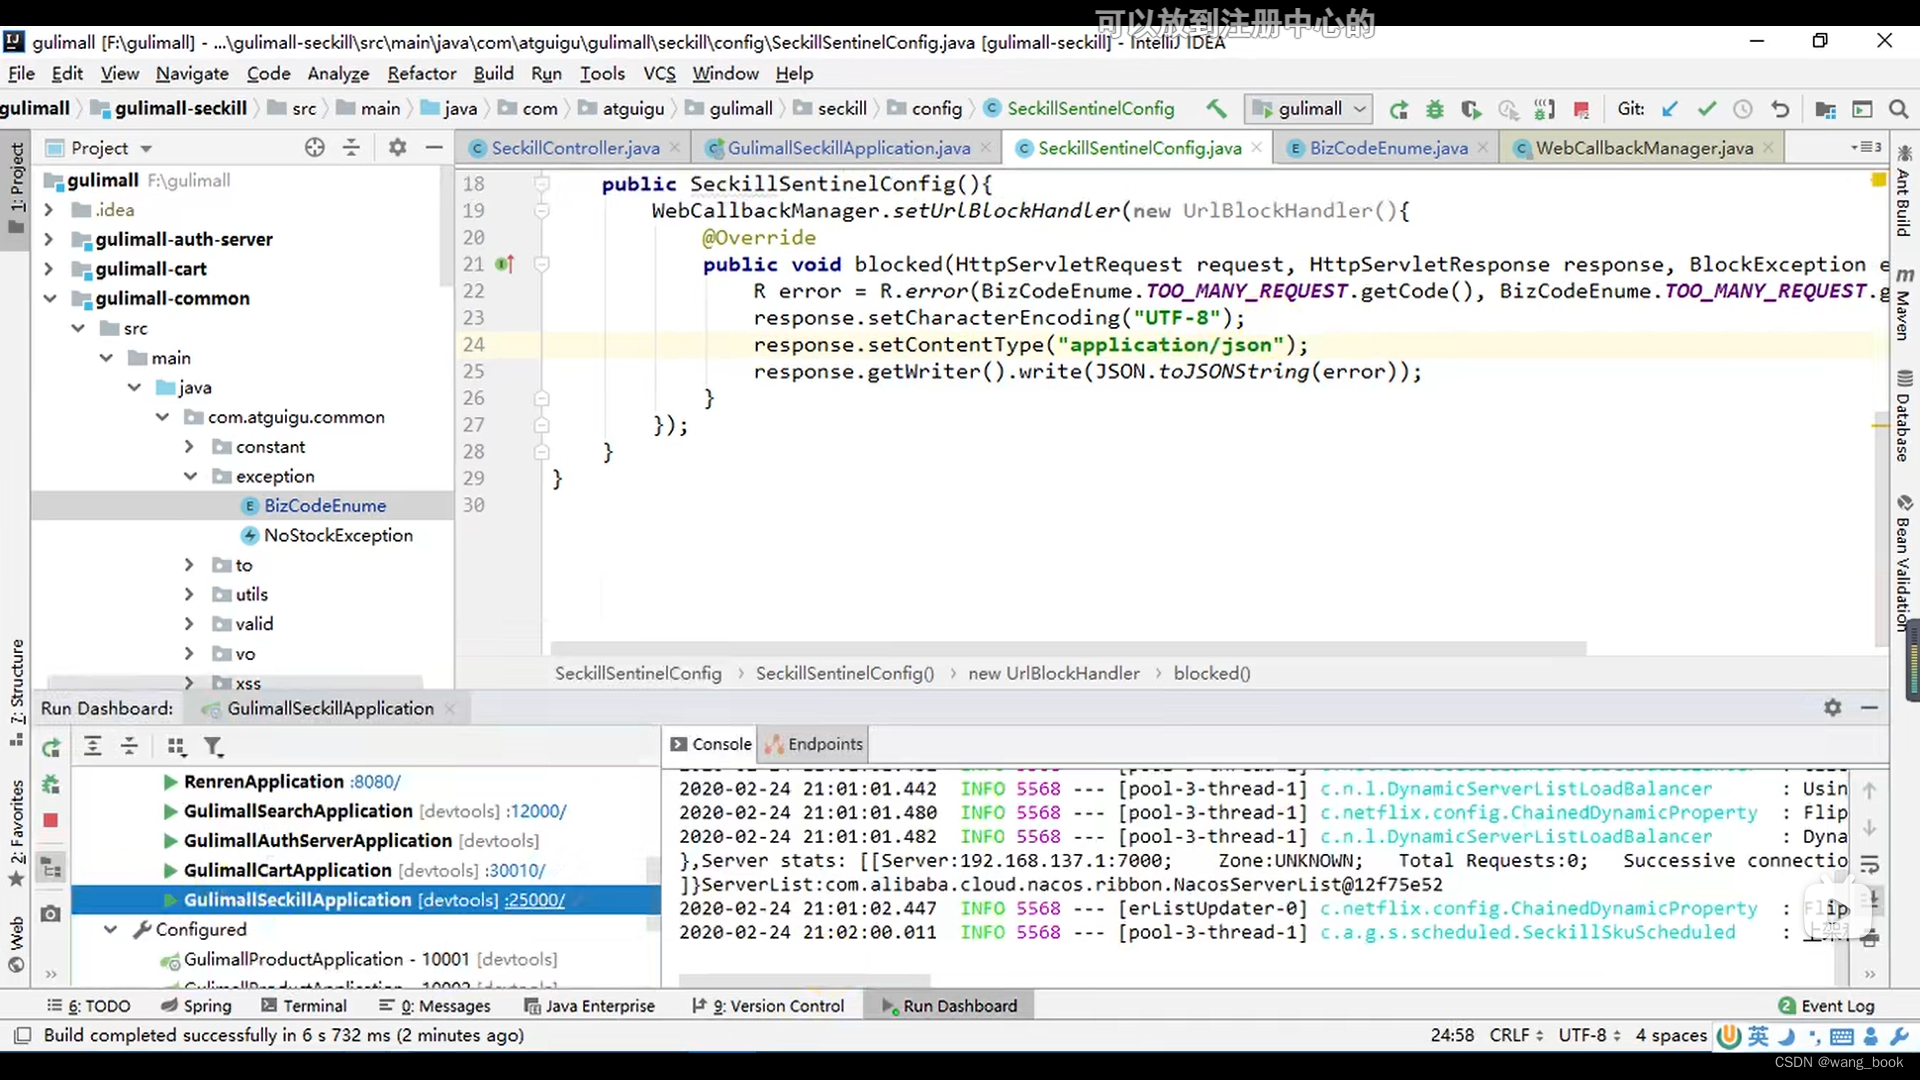Open the VCS menu
The height and width of the screenshot is (1080, 1920).
pos(659,73)
